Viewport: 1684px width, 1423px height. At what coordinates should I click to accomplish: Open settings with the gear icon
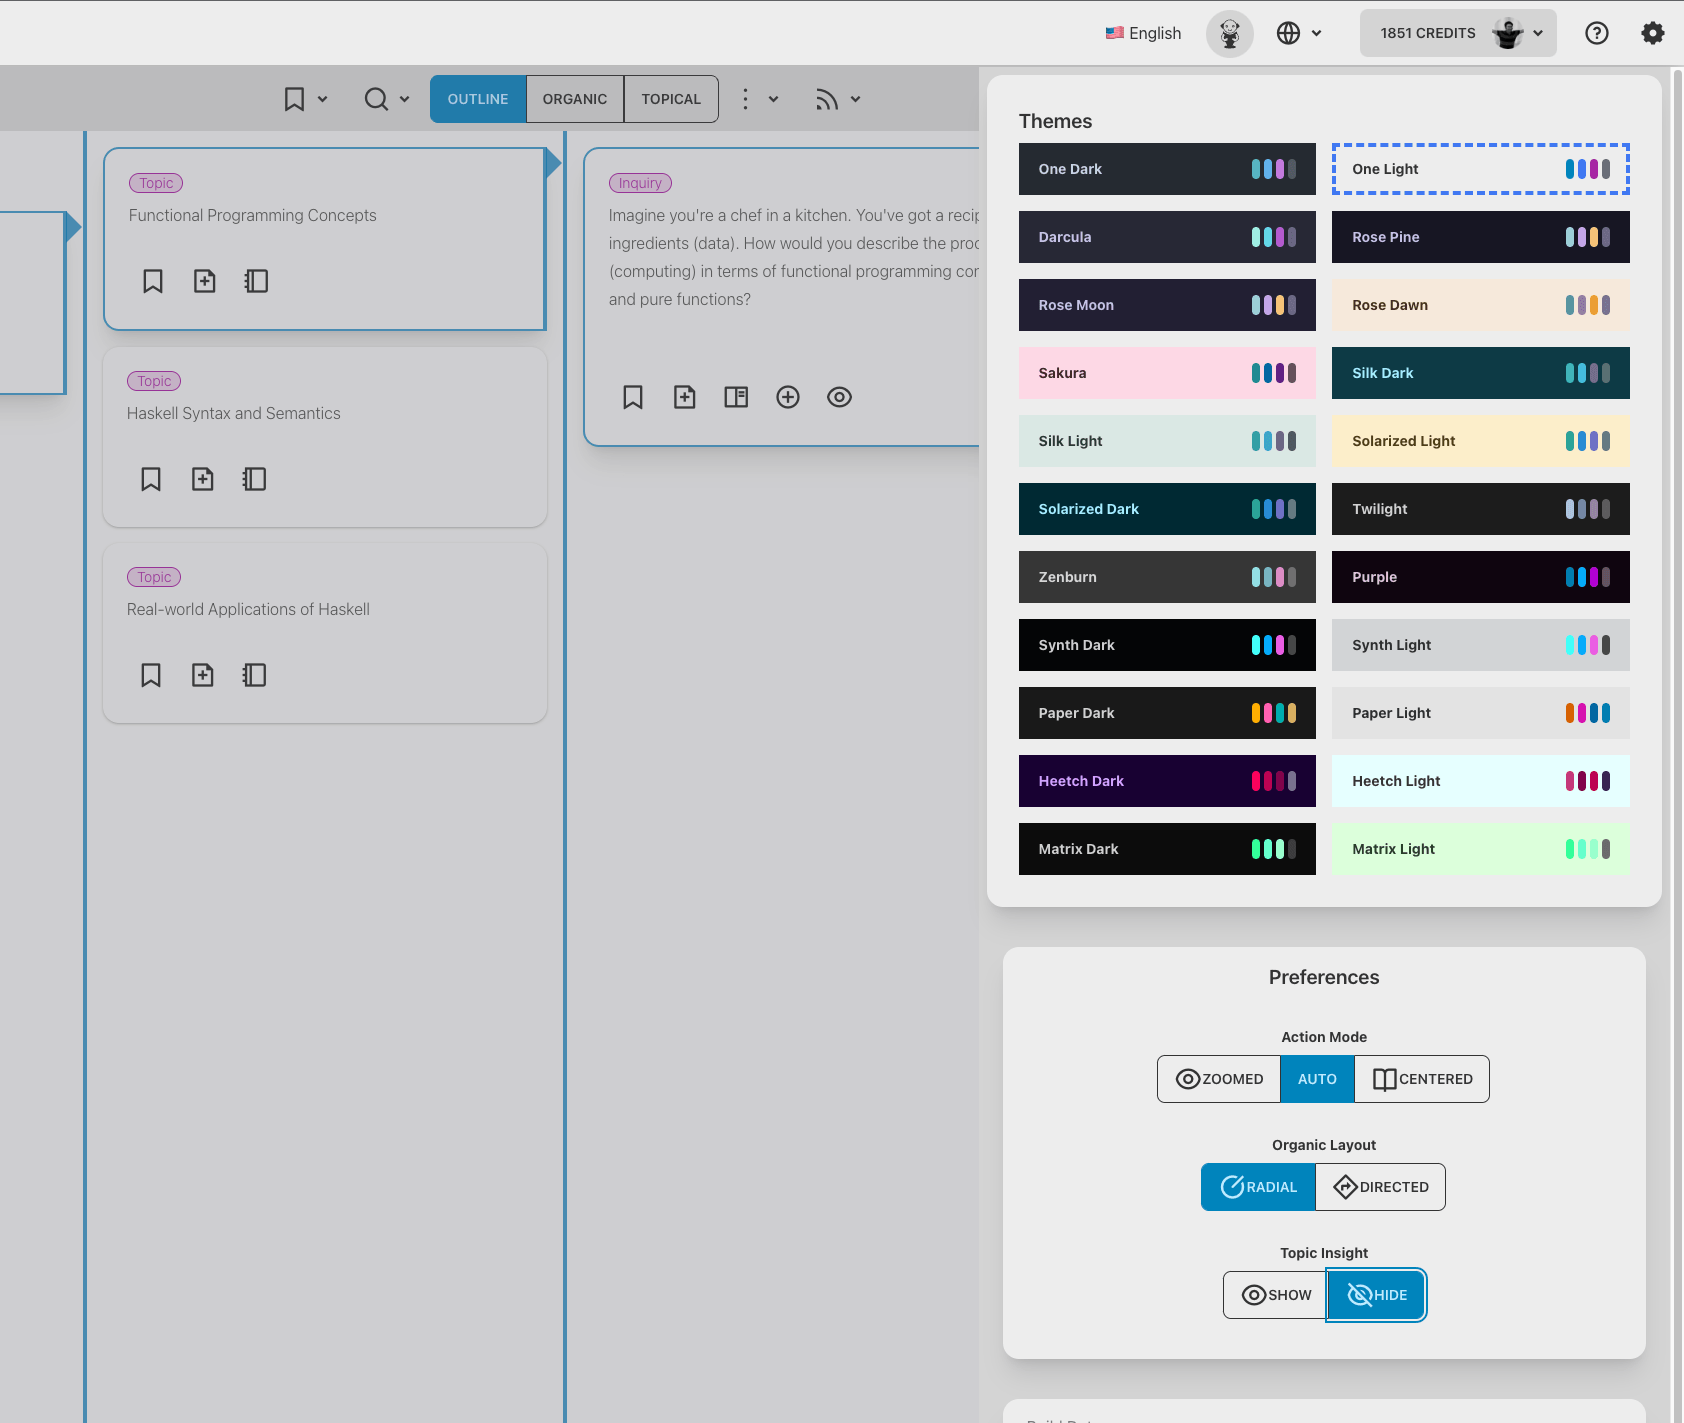[1652, 33]
